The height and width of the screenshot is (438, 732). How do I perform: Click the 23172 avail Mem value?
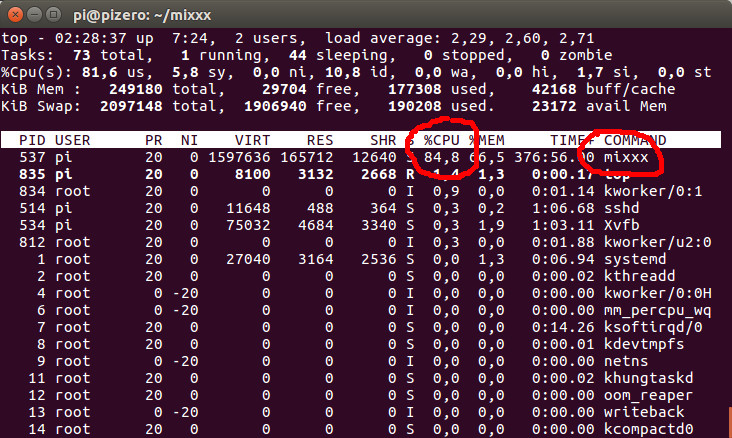[x=554, y=106]
